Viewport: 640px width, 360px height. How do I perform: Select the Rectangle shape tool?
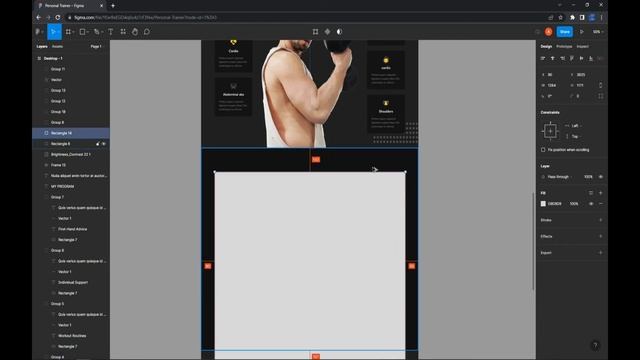82,31
